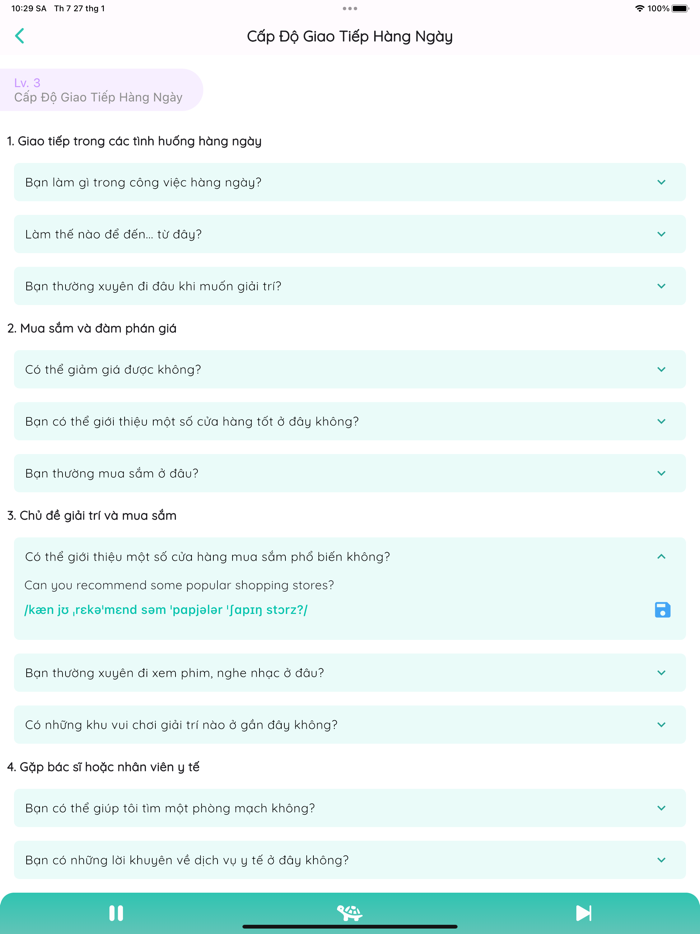The image size is (700, 934).
Task: Save the pronunciation with the floppy disk icon
Action: [662, 609]
